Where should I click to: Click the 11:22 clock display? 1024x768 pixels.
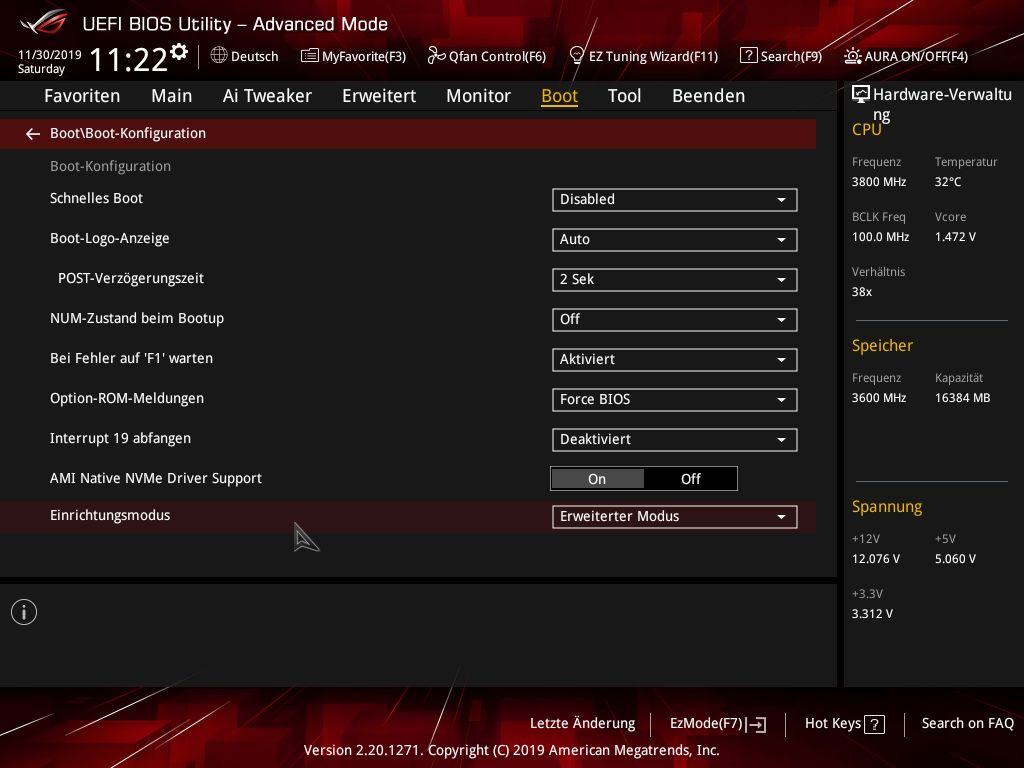[129, 59]
